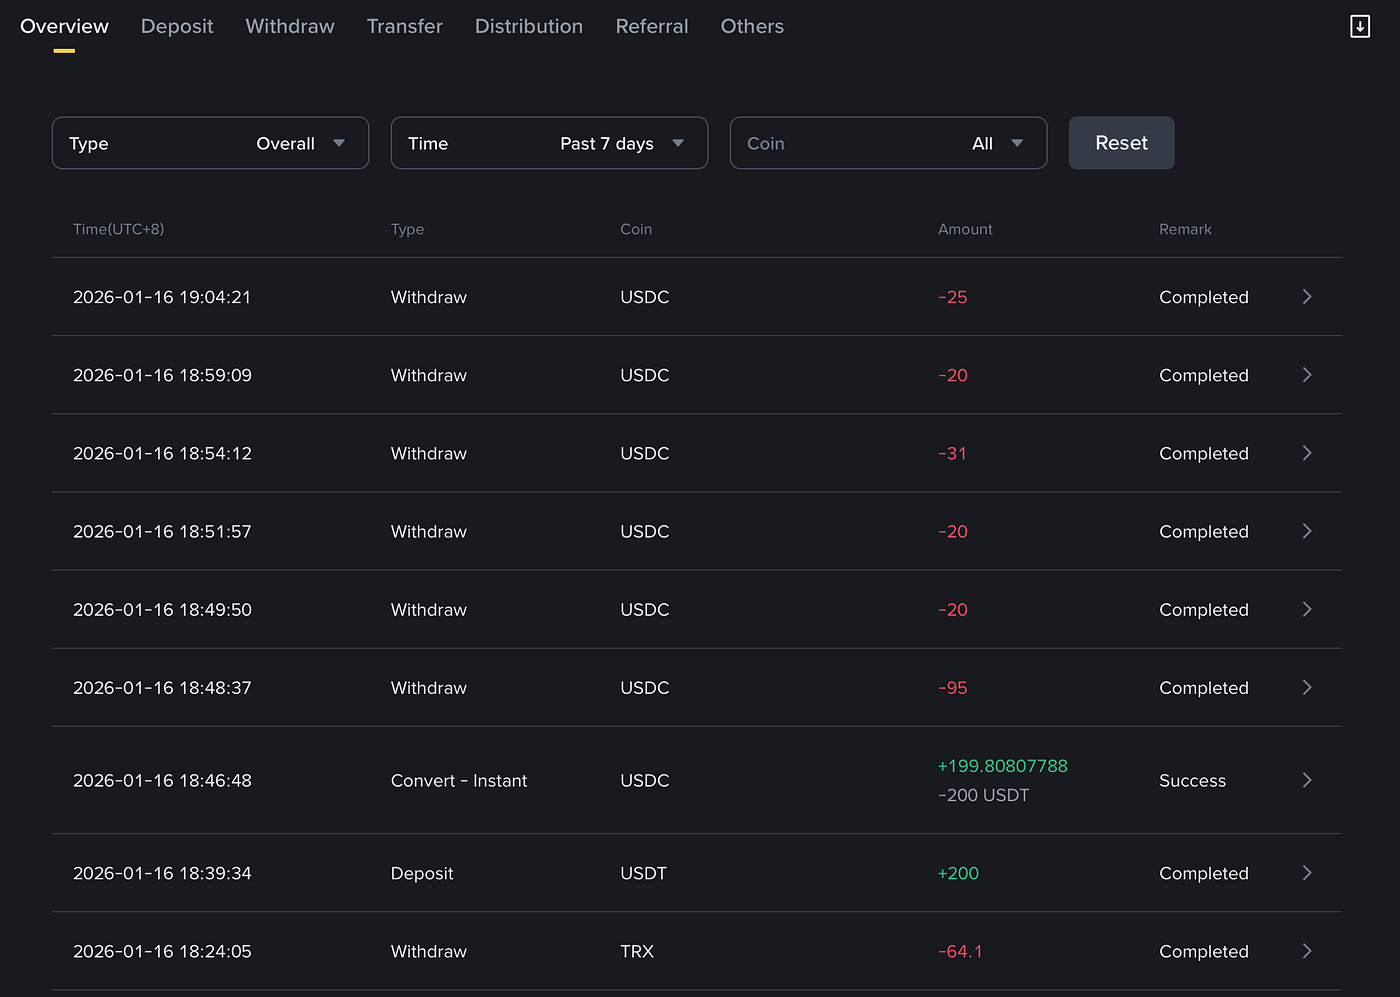Download transaction history via export icon

coord(1360,26)
